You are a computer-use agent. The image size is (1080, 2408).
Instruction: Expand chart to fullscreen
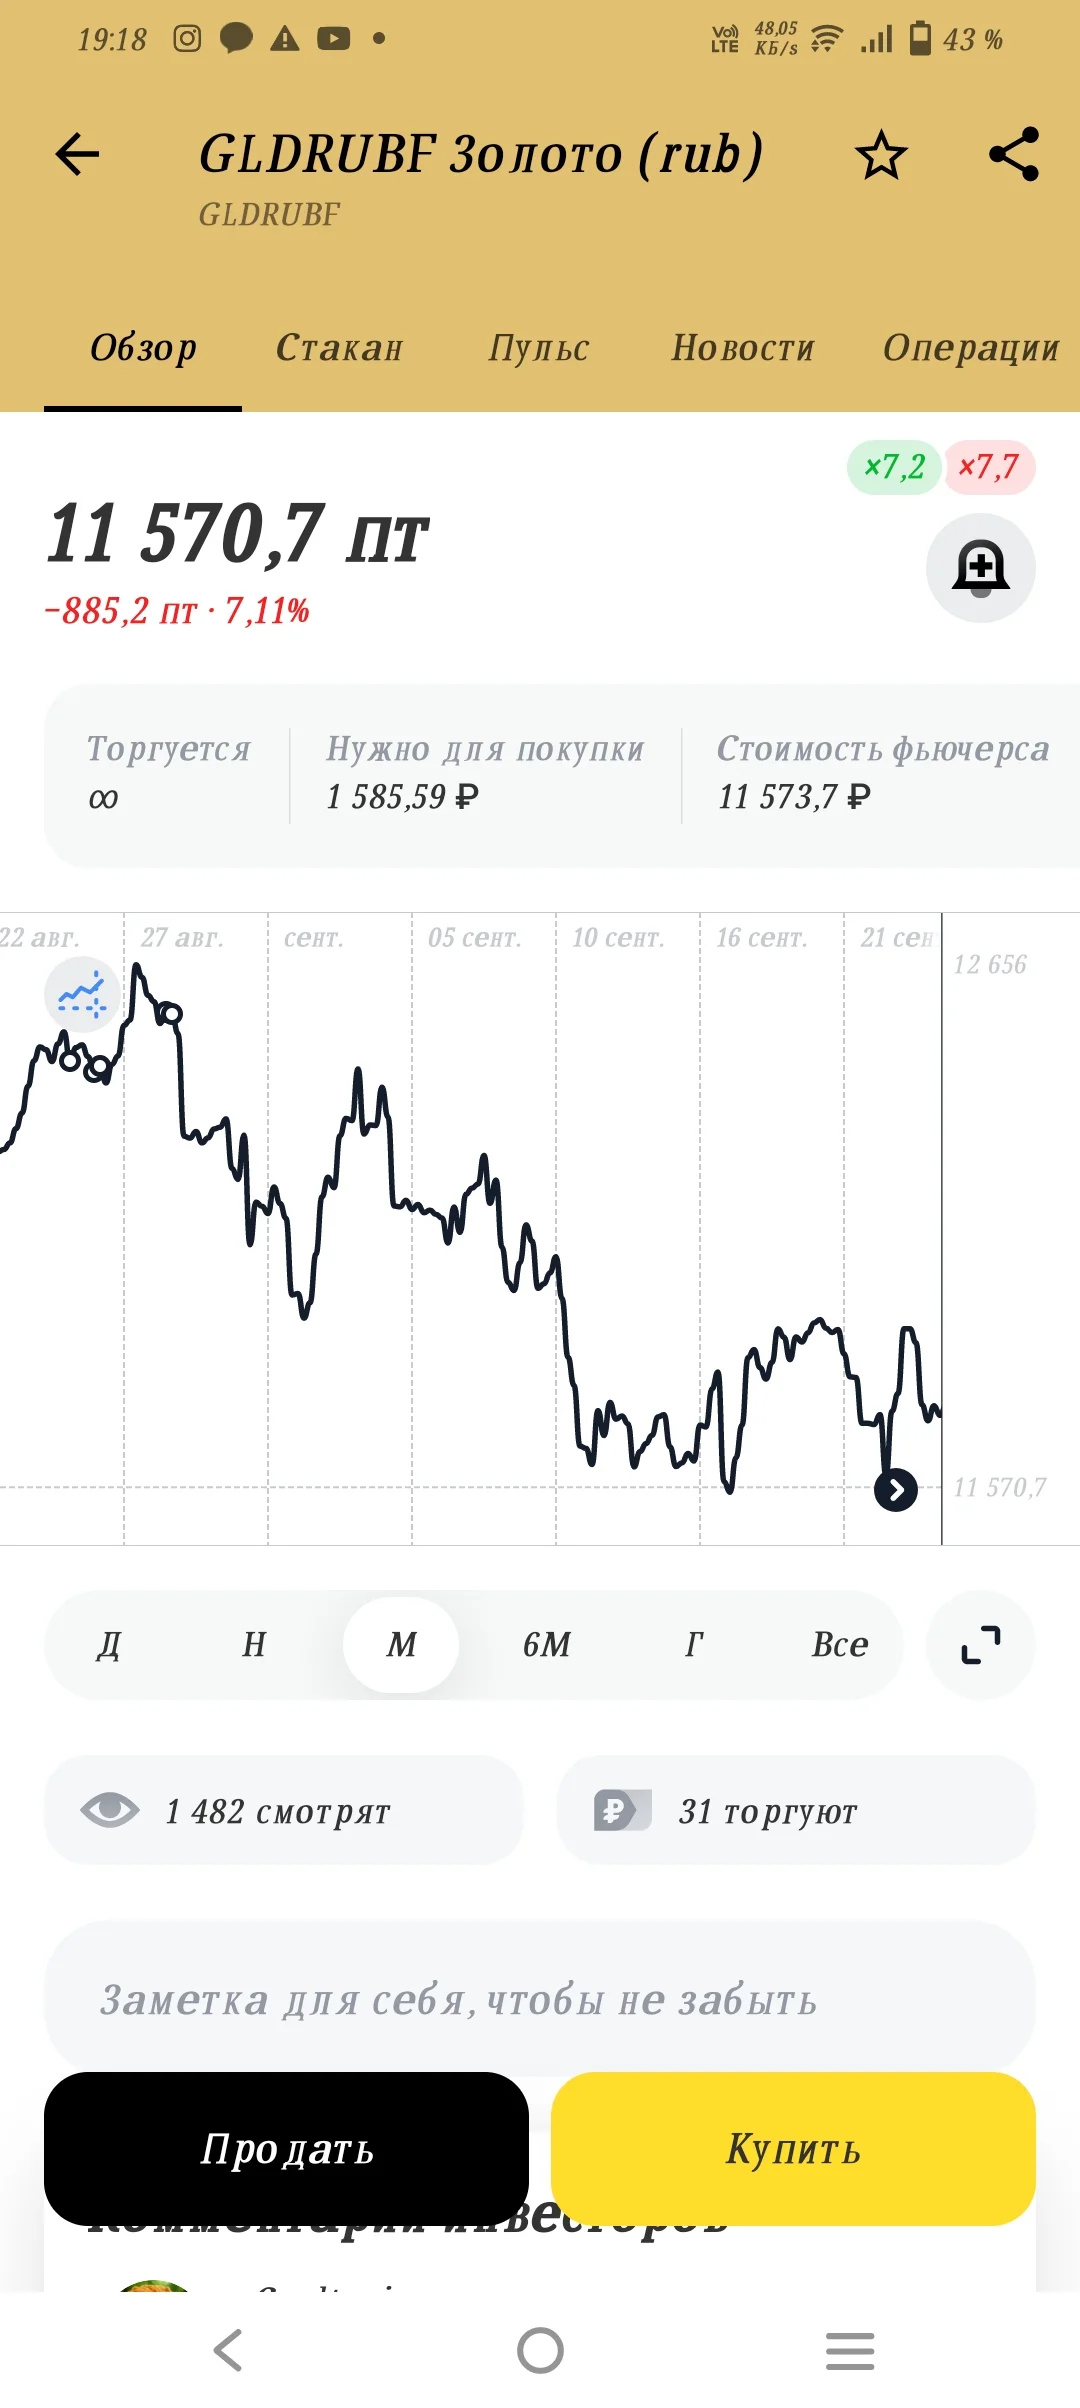[x=981, y=1645]
